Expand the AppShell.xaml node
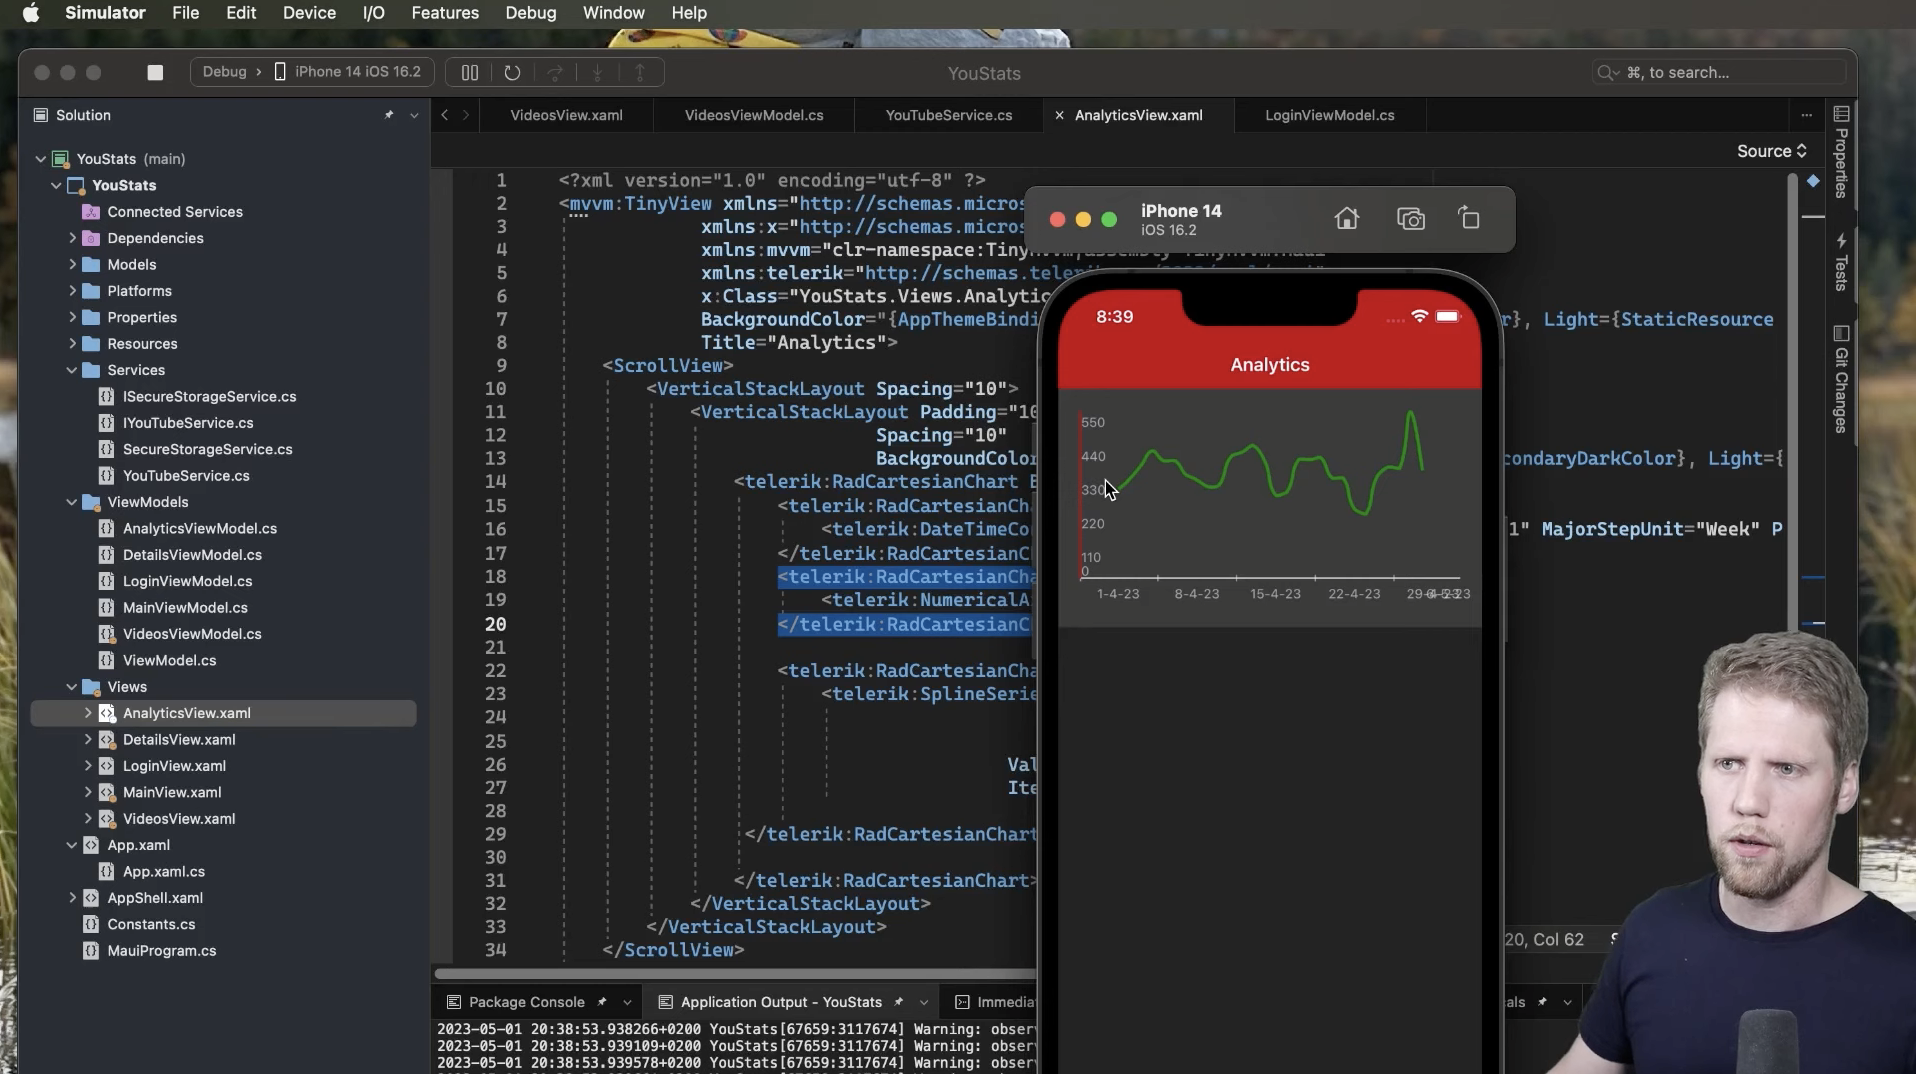The height and width of the screenshot is (1074, 1916). [72, 898]
